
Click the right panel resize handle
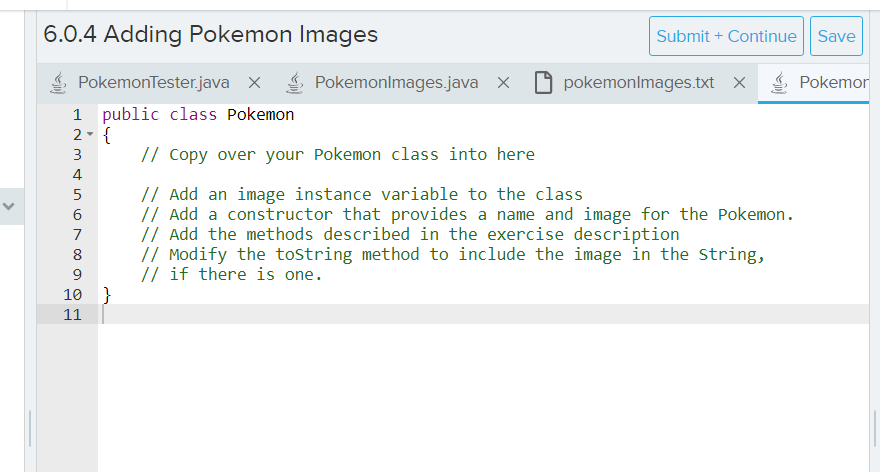pos(874,429)
